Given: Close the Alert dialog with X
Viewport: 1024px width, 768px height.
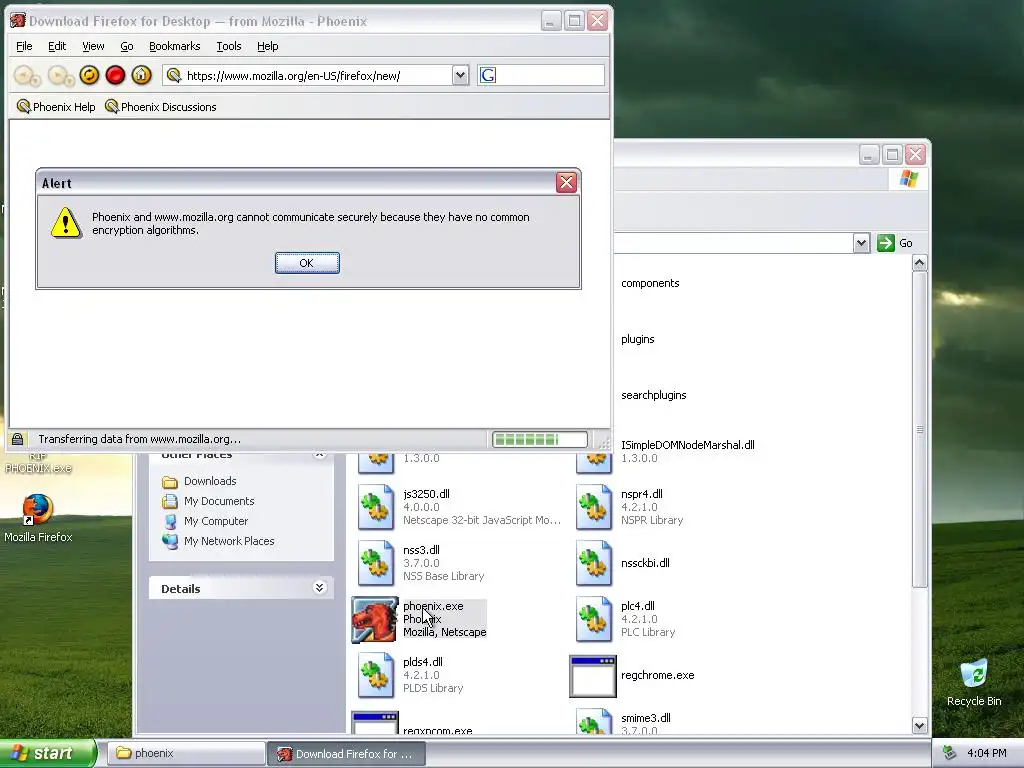Looking at the screenshot, I should (566, 183).
